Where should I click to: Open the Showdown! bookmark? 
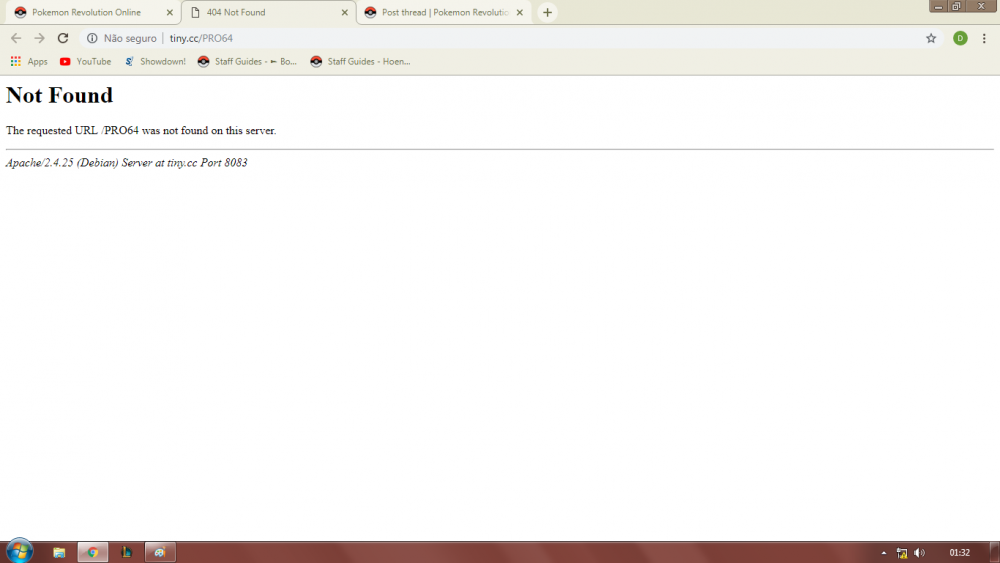tap(155, 61)
